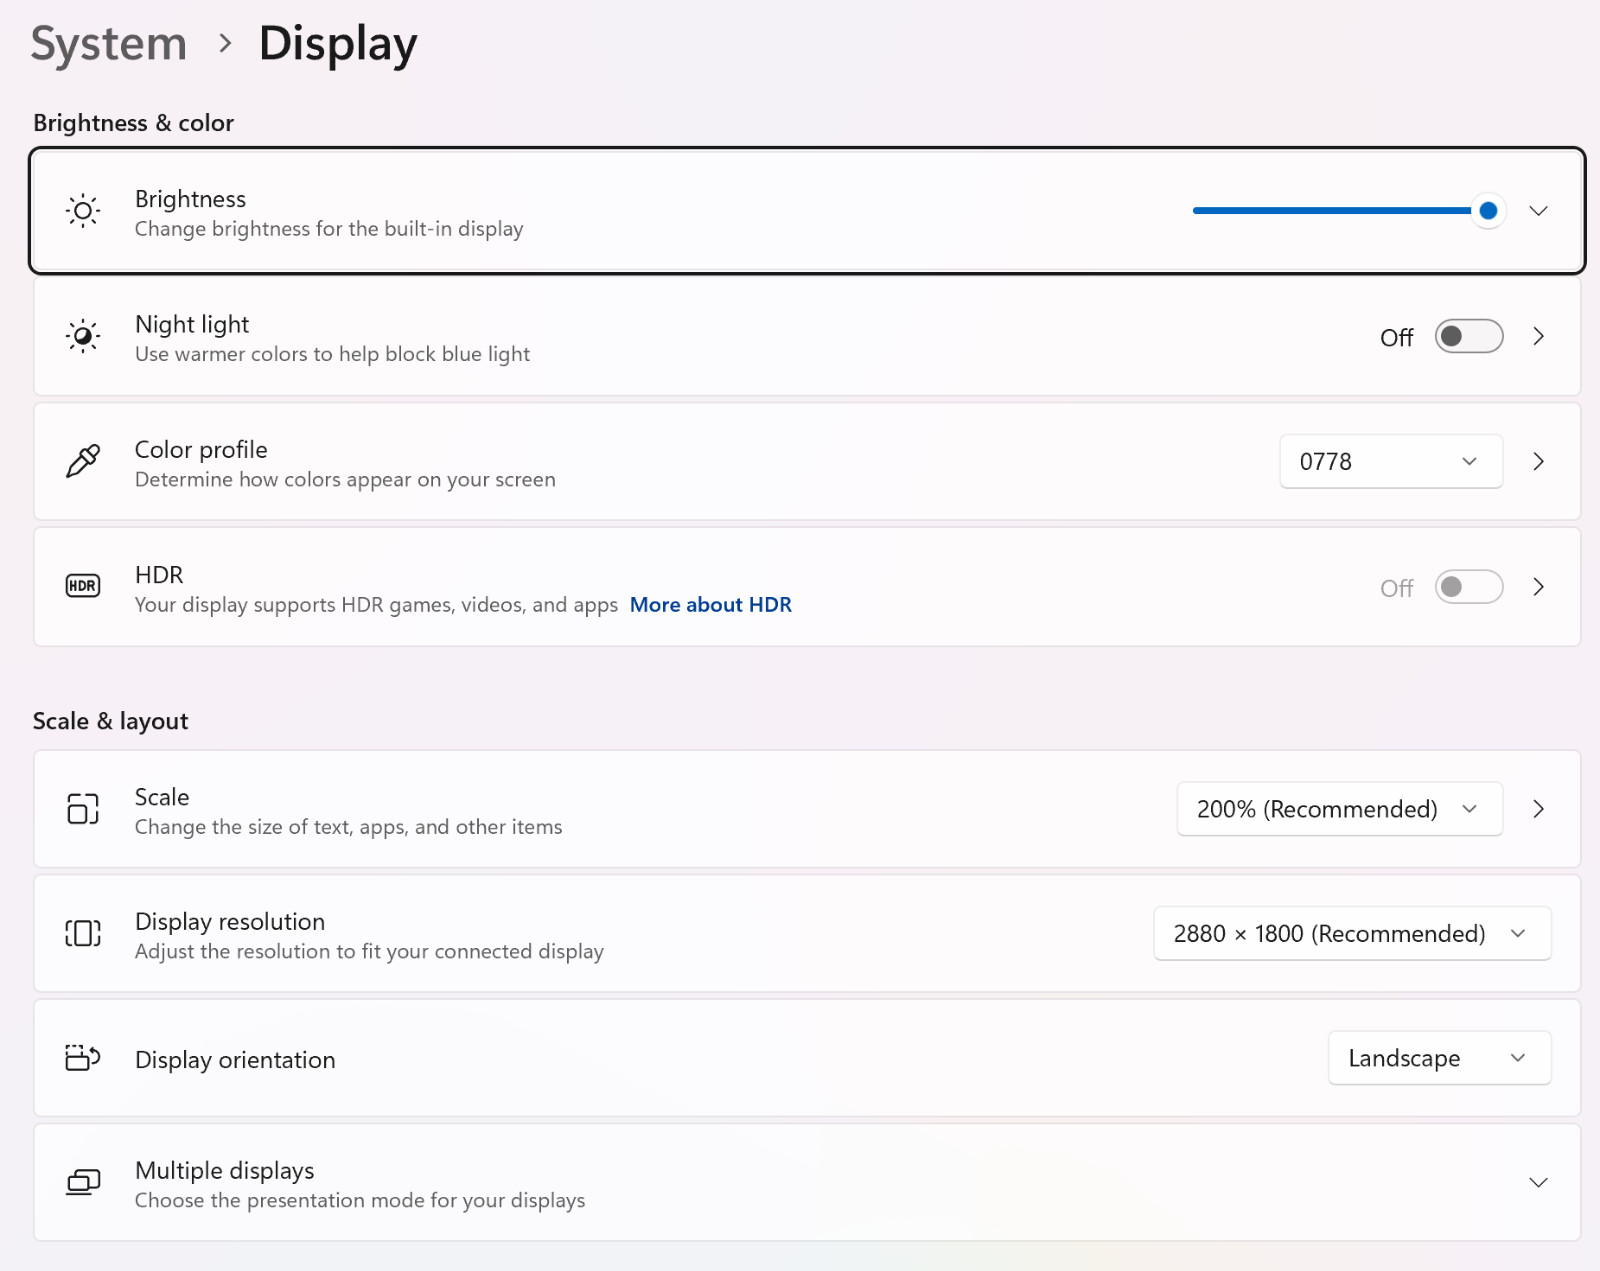Click 'Change the size of text, apps' description
The height and width of the screenshot is (1271, 1600).
348,827
